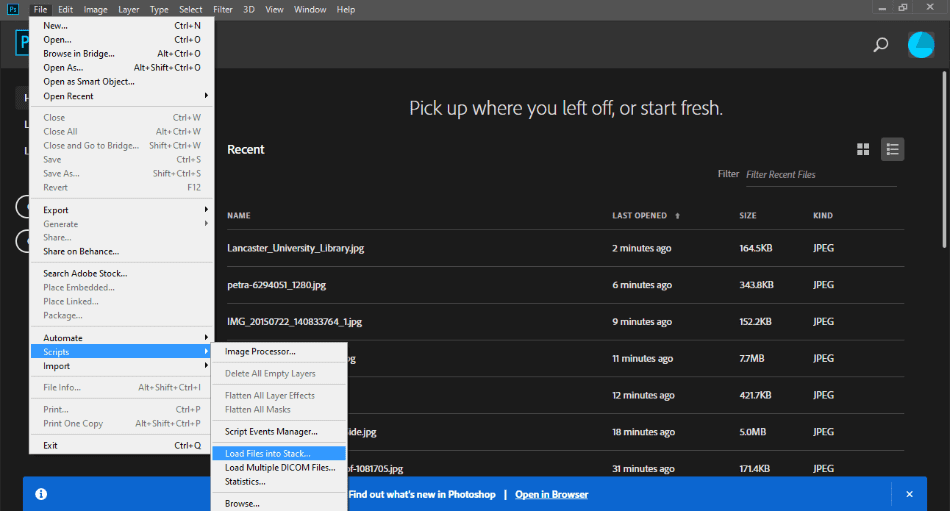This screenshot has width=950, height=511.
Task: Expand the Open Recent submenu
Action: click(x=121, y=96)
